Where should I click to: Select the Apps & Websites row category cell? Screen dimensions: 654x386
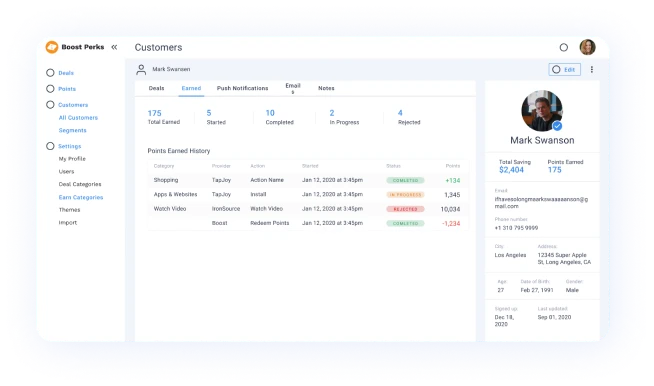[175, 194]
